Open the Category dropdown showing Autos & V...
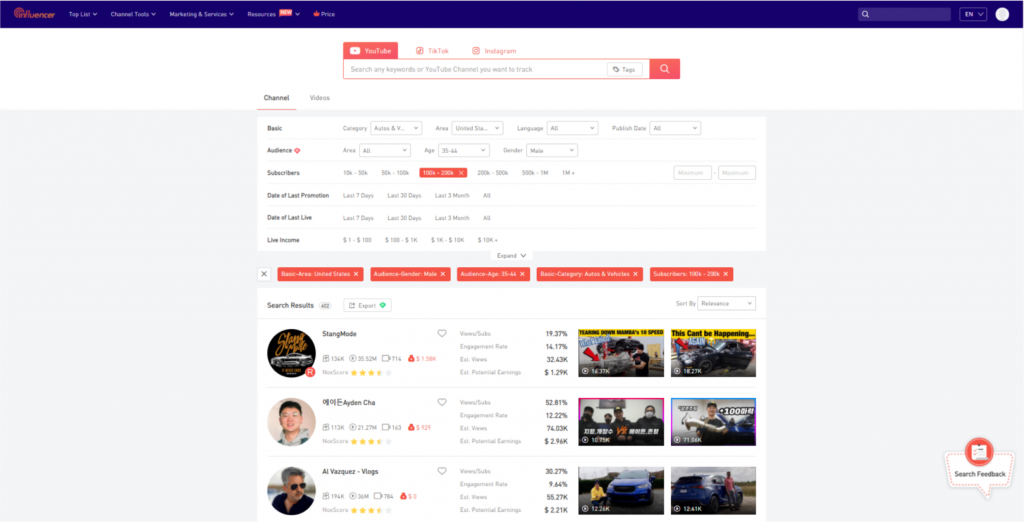 coord(396,128)
